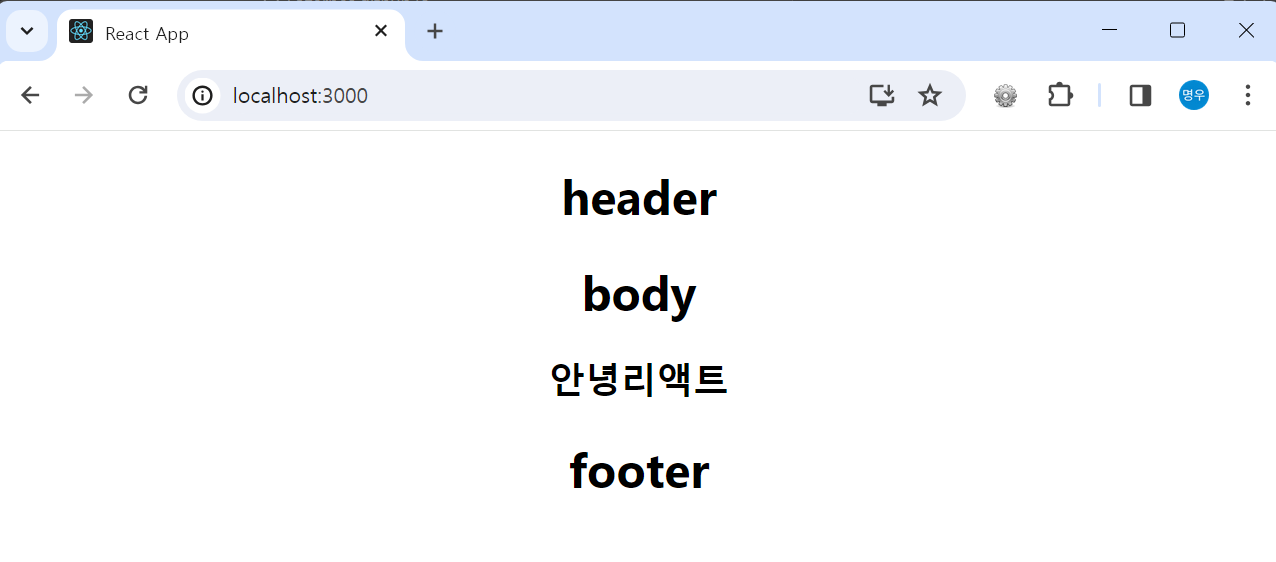Open the profile avatar menu
Viewport: 1276px width, 562px height.
click(1194, 95)
